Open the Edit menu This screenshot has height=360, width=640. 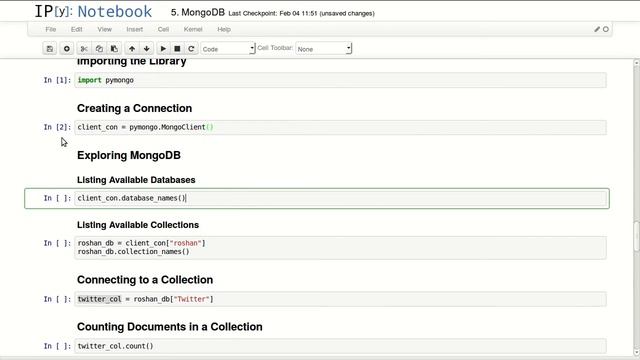click(x=76, y=29)
